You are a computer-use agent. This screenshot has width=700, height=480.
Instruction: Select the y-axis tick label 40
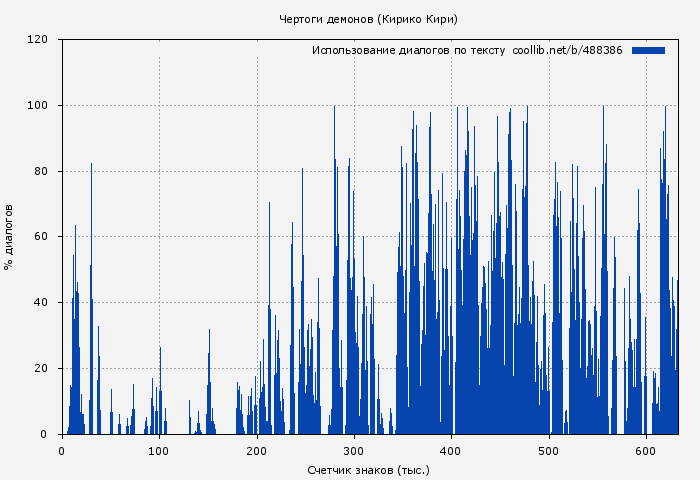(x=41, y=303)
